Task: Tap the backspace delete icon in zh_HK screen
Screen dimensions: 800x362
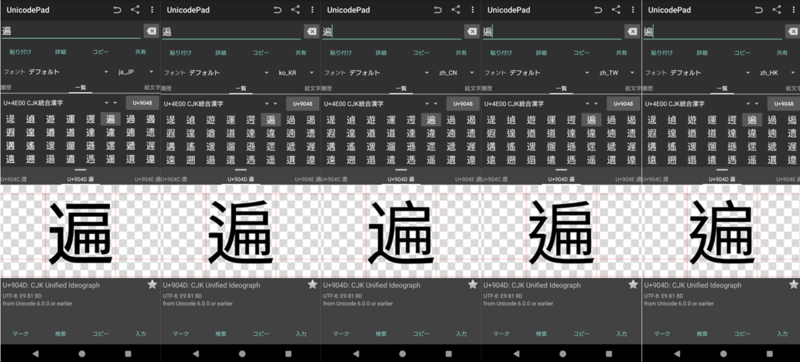Action: [x=792, y=32]
